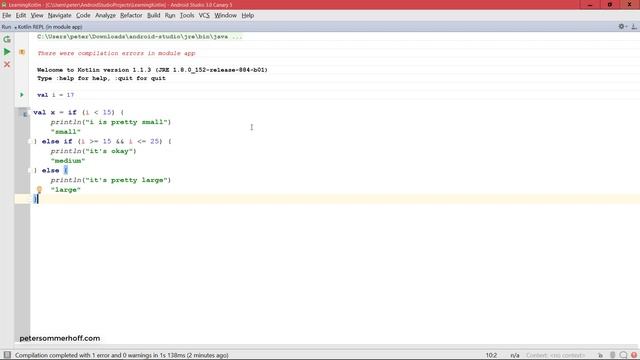Click the "Welcome to Kotlin version 1.1.3" line
Viewport: 640px width, 360px height.
pos(152,70)
